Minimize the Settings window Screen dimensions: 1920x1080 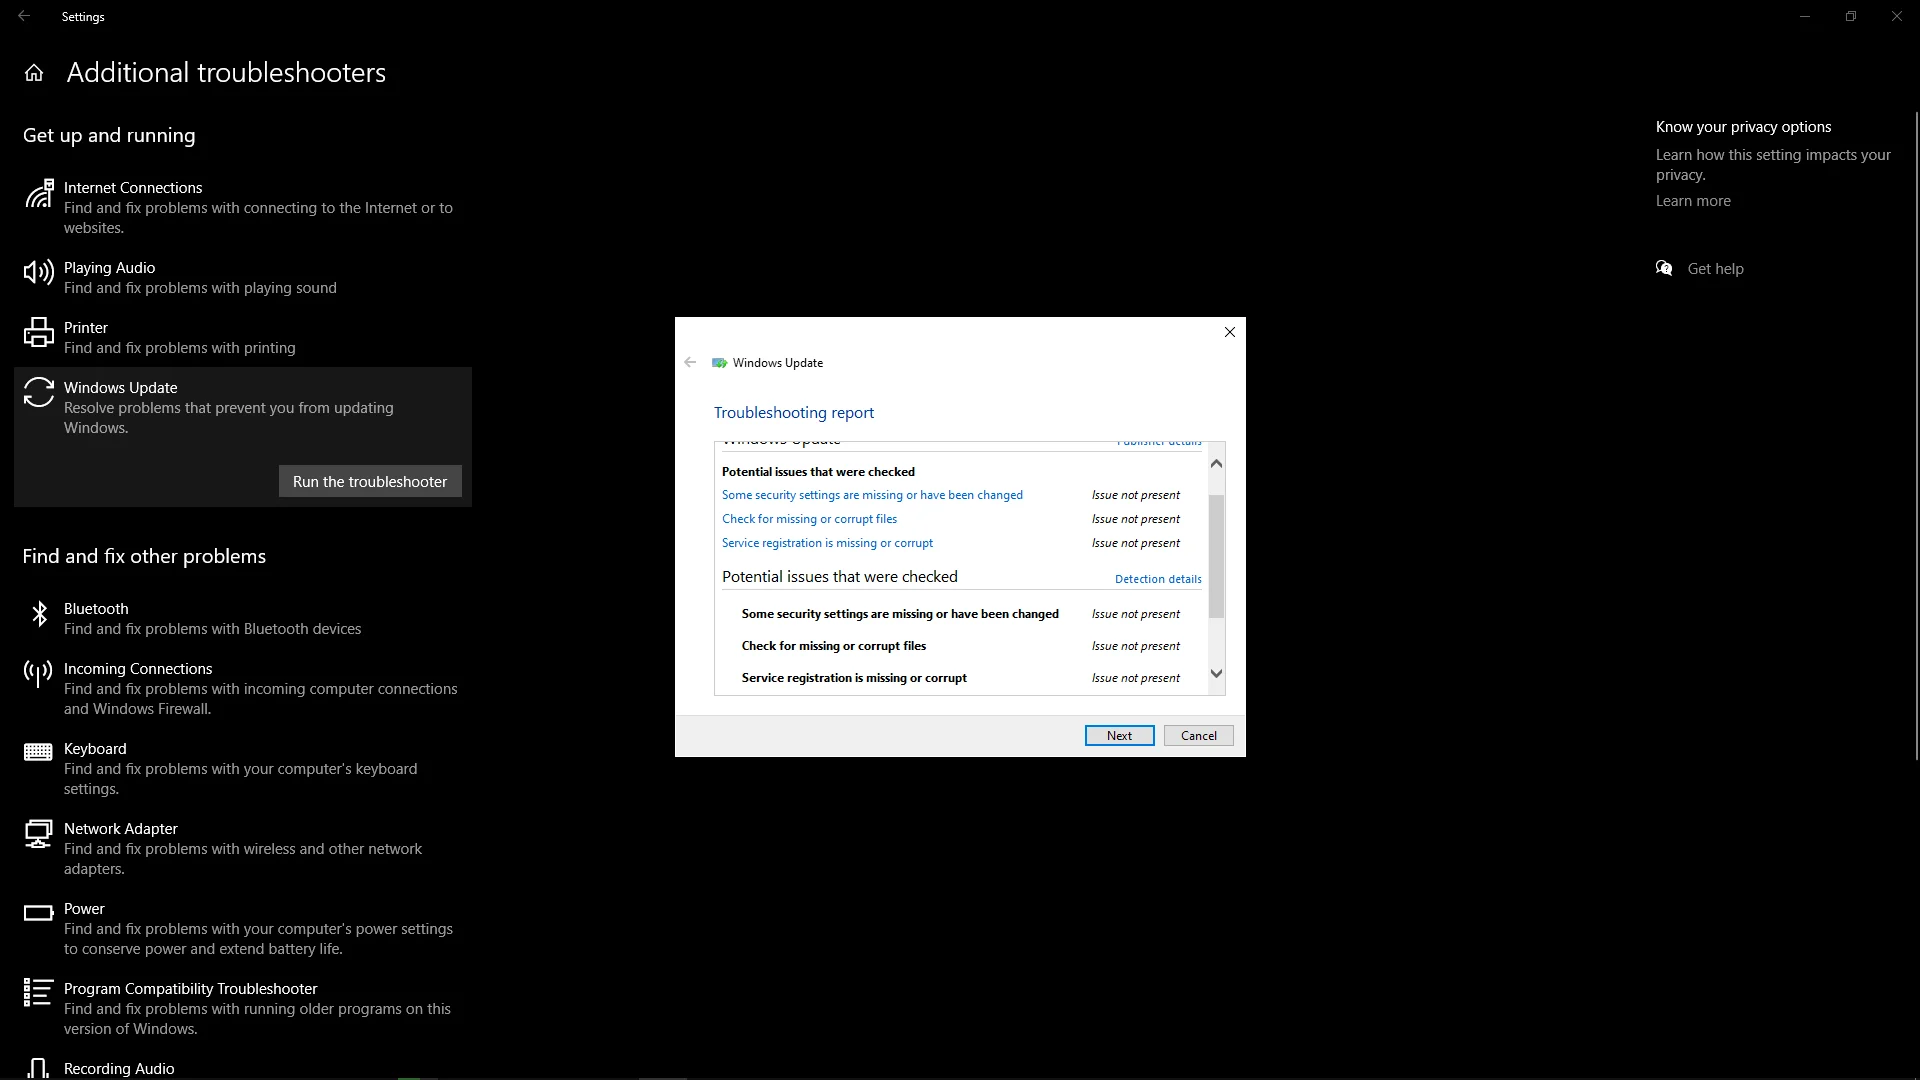(x=1805, y=16)
